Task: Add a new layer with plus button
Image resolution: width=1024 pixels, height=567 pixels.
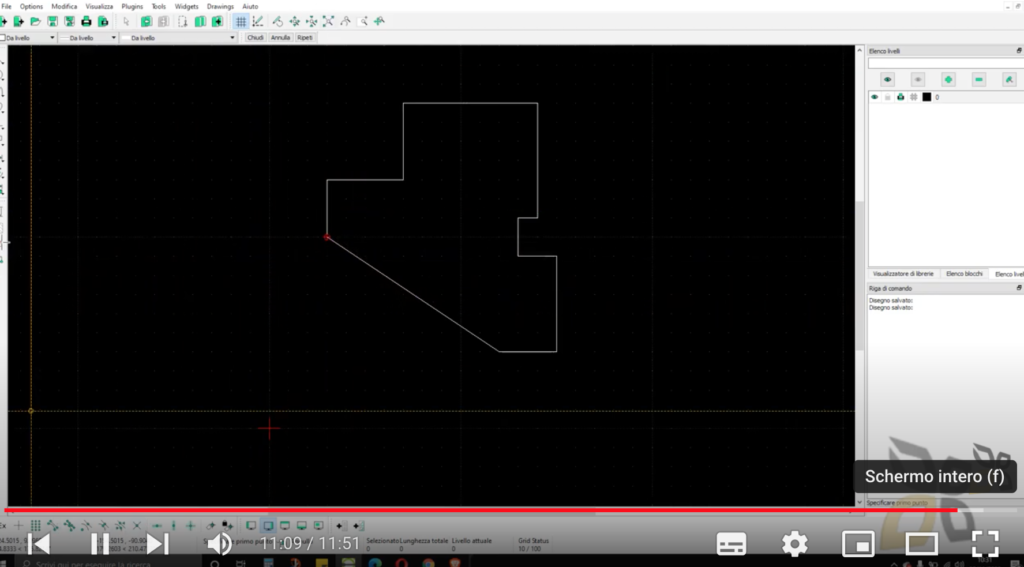Action: (x=948, y=80)
